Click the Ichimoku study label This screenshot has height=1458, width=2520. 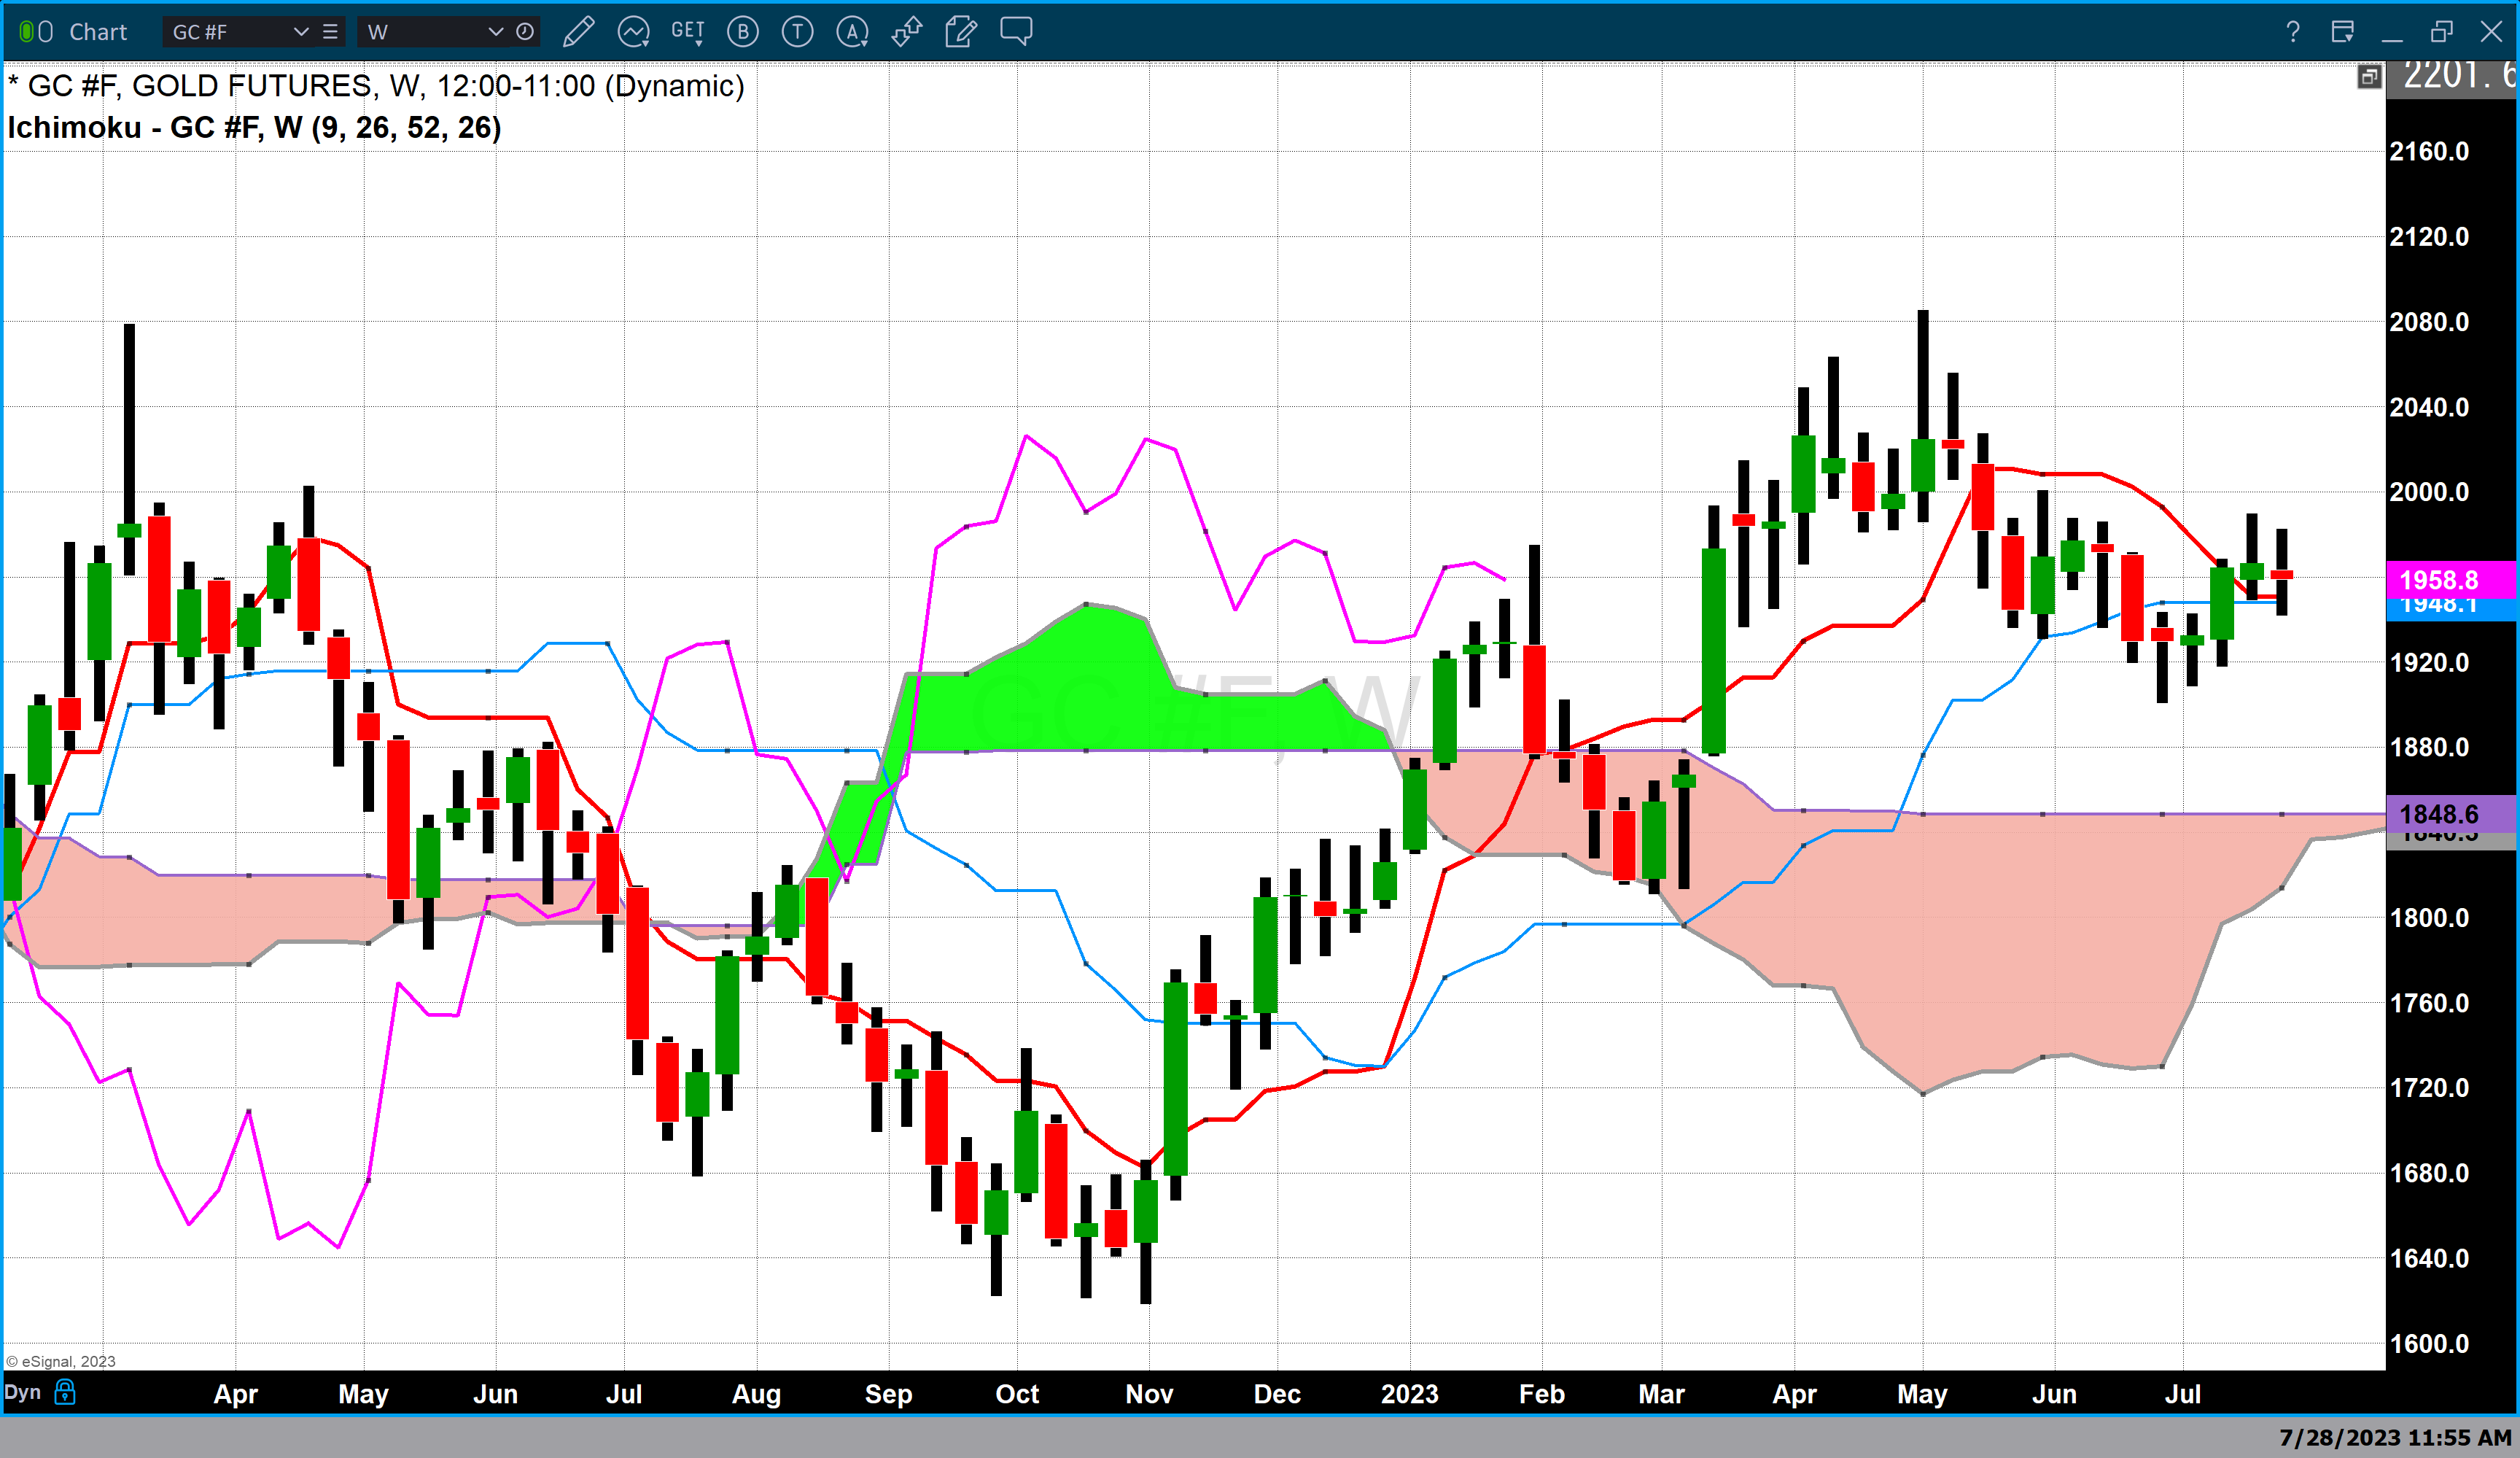point(254,128)
